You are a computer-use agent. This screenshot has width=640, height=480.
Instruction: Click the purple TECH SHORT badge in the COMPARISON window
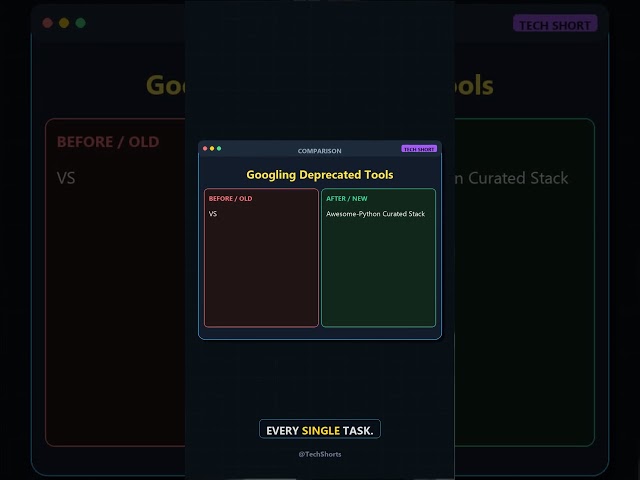pyautogui.click(x=419, y=149)
